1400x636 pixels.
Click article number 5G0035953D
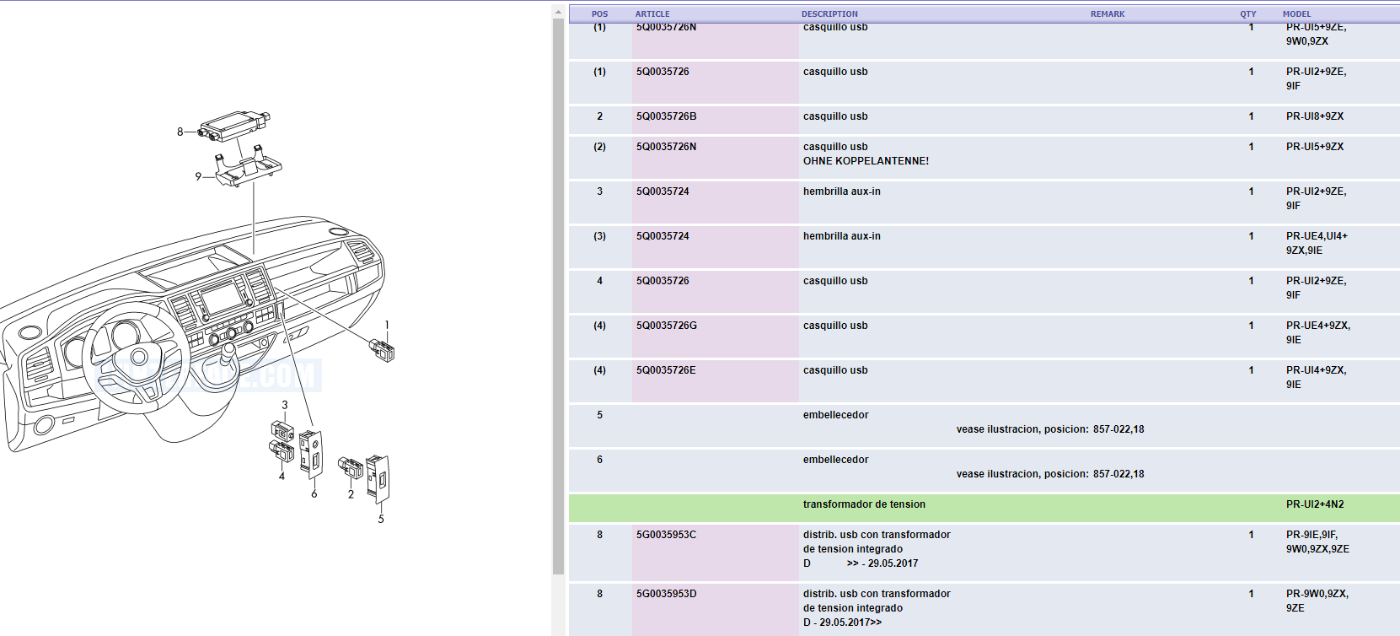(666, 593)
